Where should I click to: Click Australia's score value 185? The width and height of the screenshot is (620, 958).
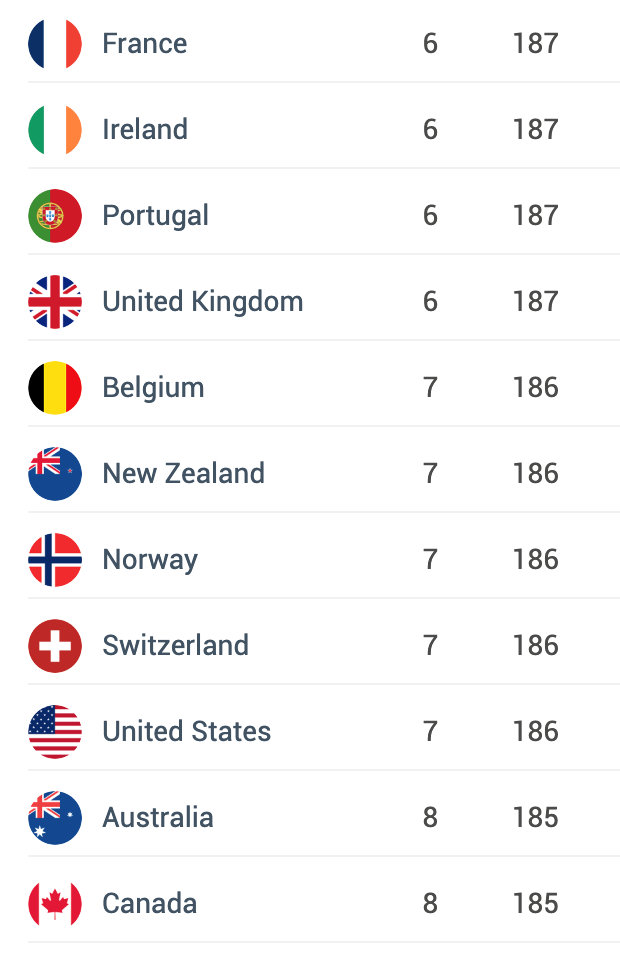(536, 818)
